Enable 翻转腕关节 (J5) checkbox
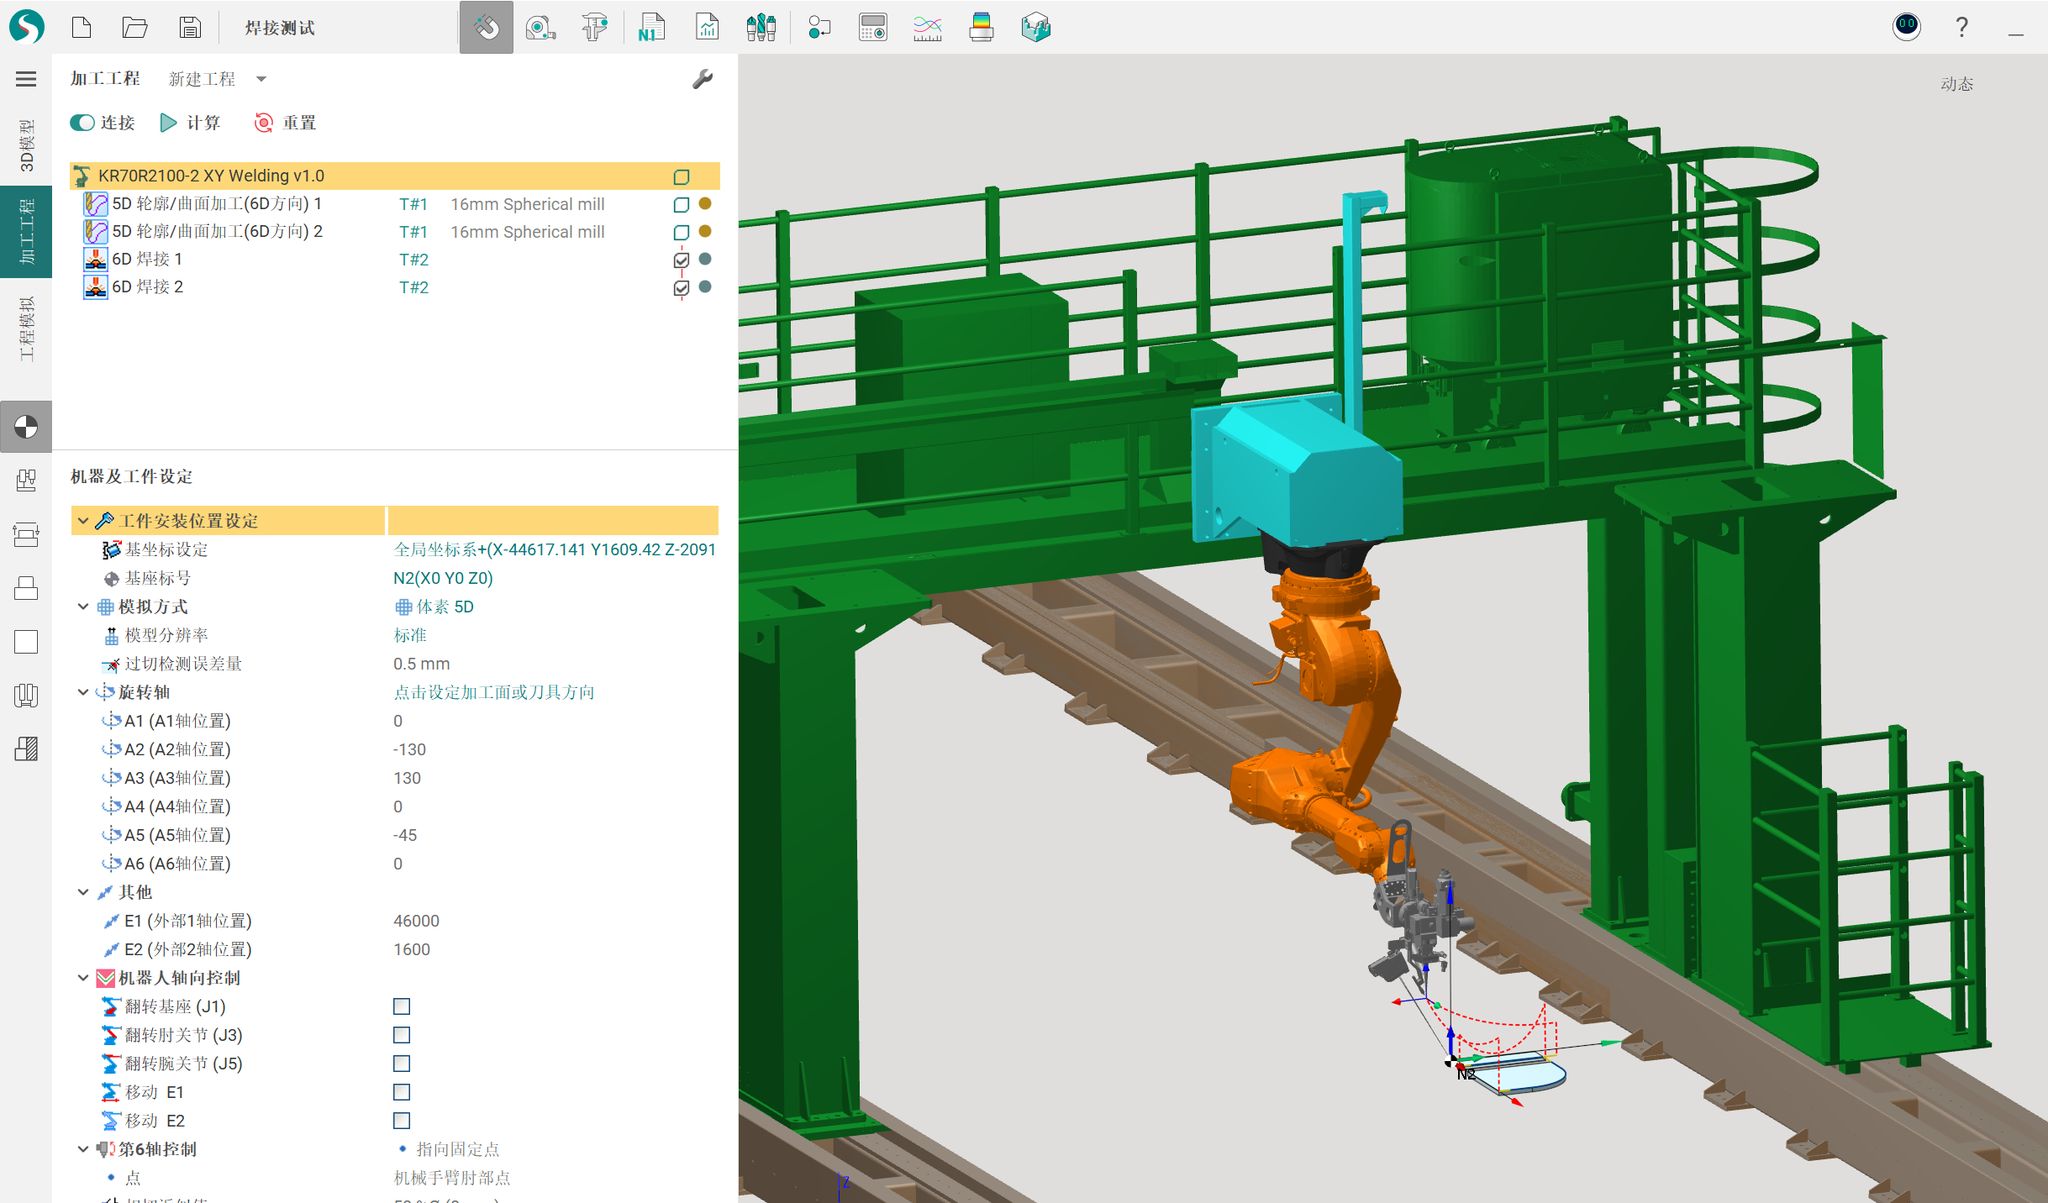The width and height of the screenshot is (2048, 1203). tap(401, 1063)
